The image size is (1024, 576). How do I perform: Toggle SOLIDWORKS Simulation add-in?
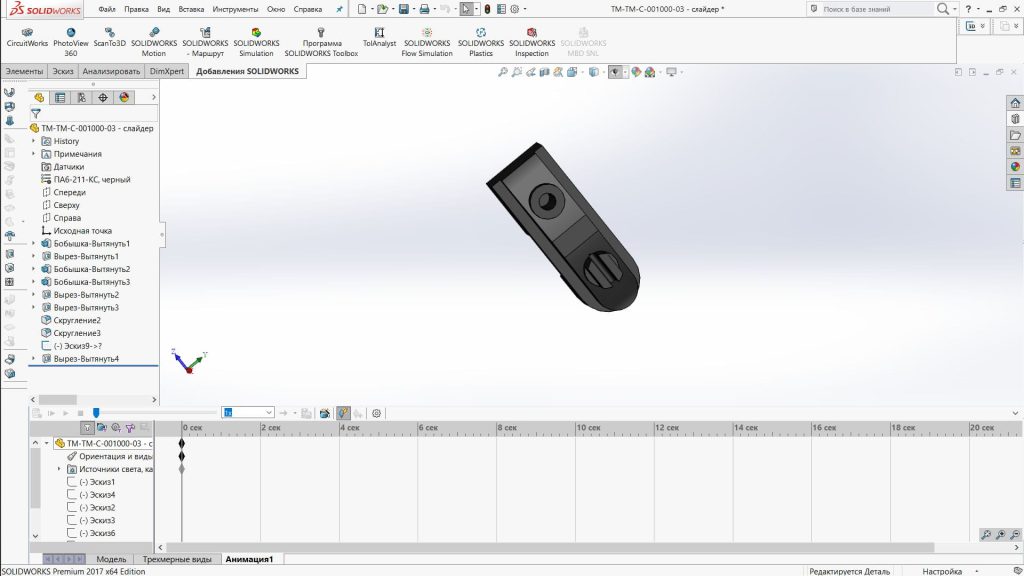click(256, 42)
